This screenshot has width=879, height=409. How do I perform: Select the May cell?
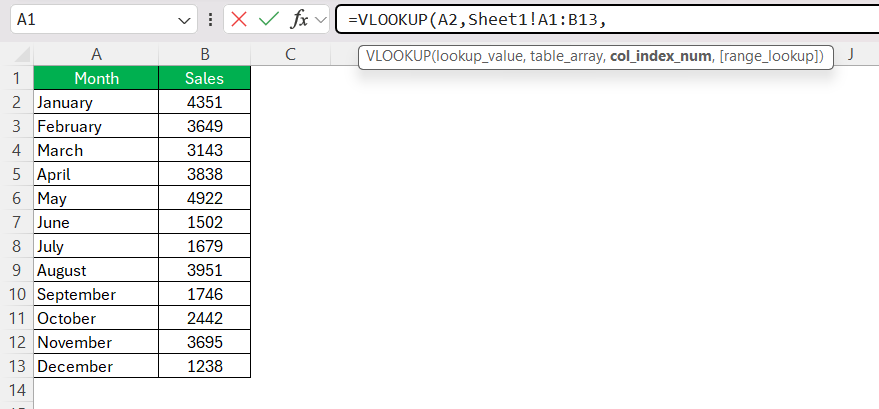[x=96, y=198]
